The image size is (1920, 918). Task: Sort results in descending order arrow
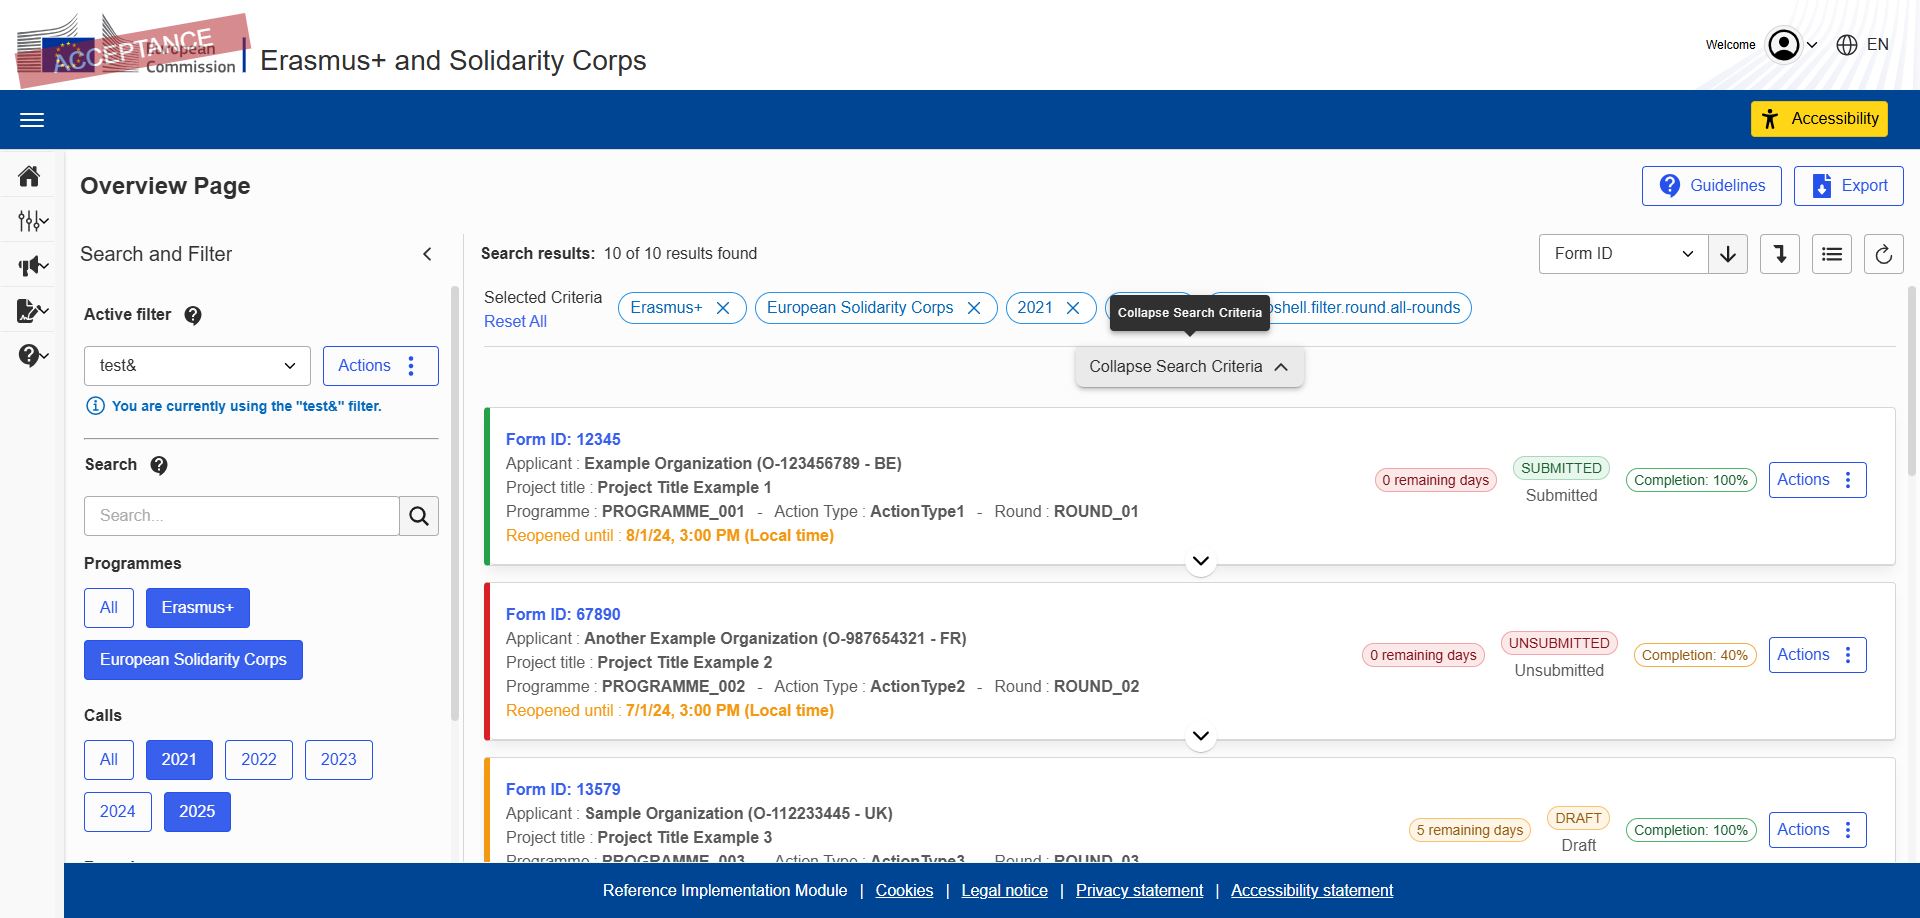[1728, 254]
